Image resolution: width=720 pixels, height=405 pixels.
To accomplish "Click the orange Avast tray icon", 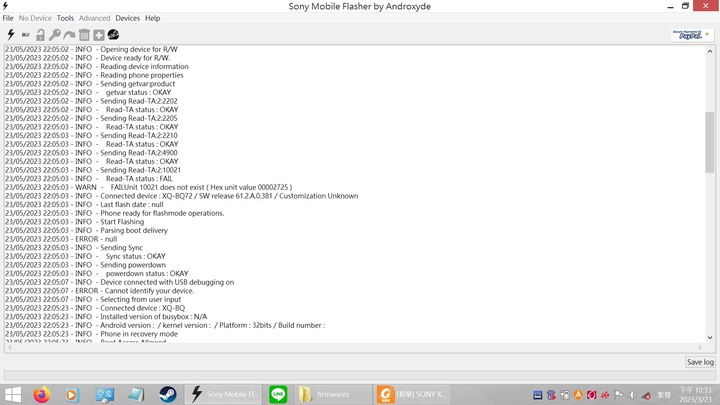I will point(578,395).
